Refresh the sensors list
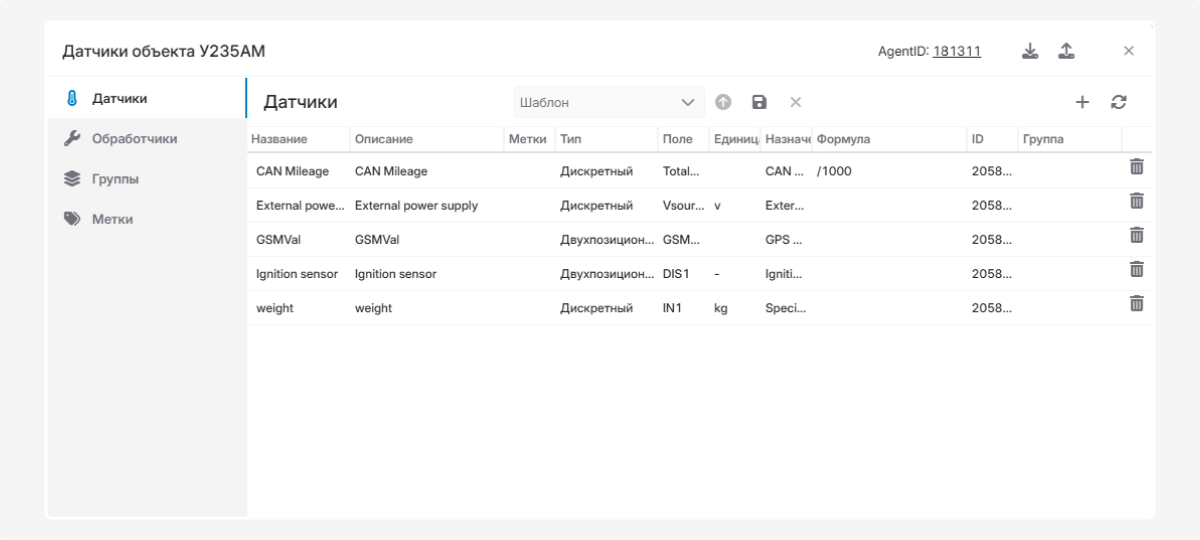Viewport: 1200px width, 540px height. (1119, 102)
